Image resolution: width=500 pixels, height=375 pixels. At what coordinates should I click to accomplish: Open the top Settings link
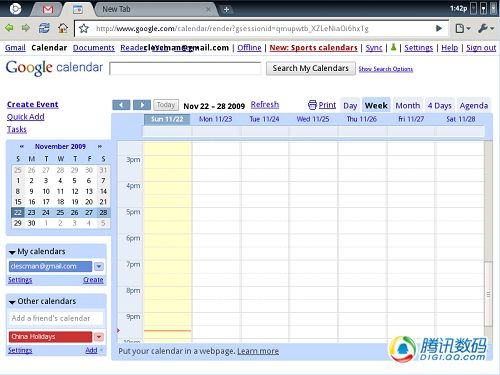[419, 48]
